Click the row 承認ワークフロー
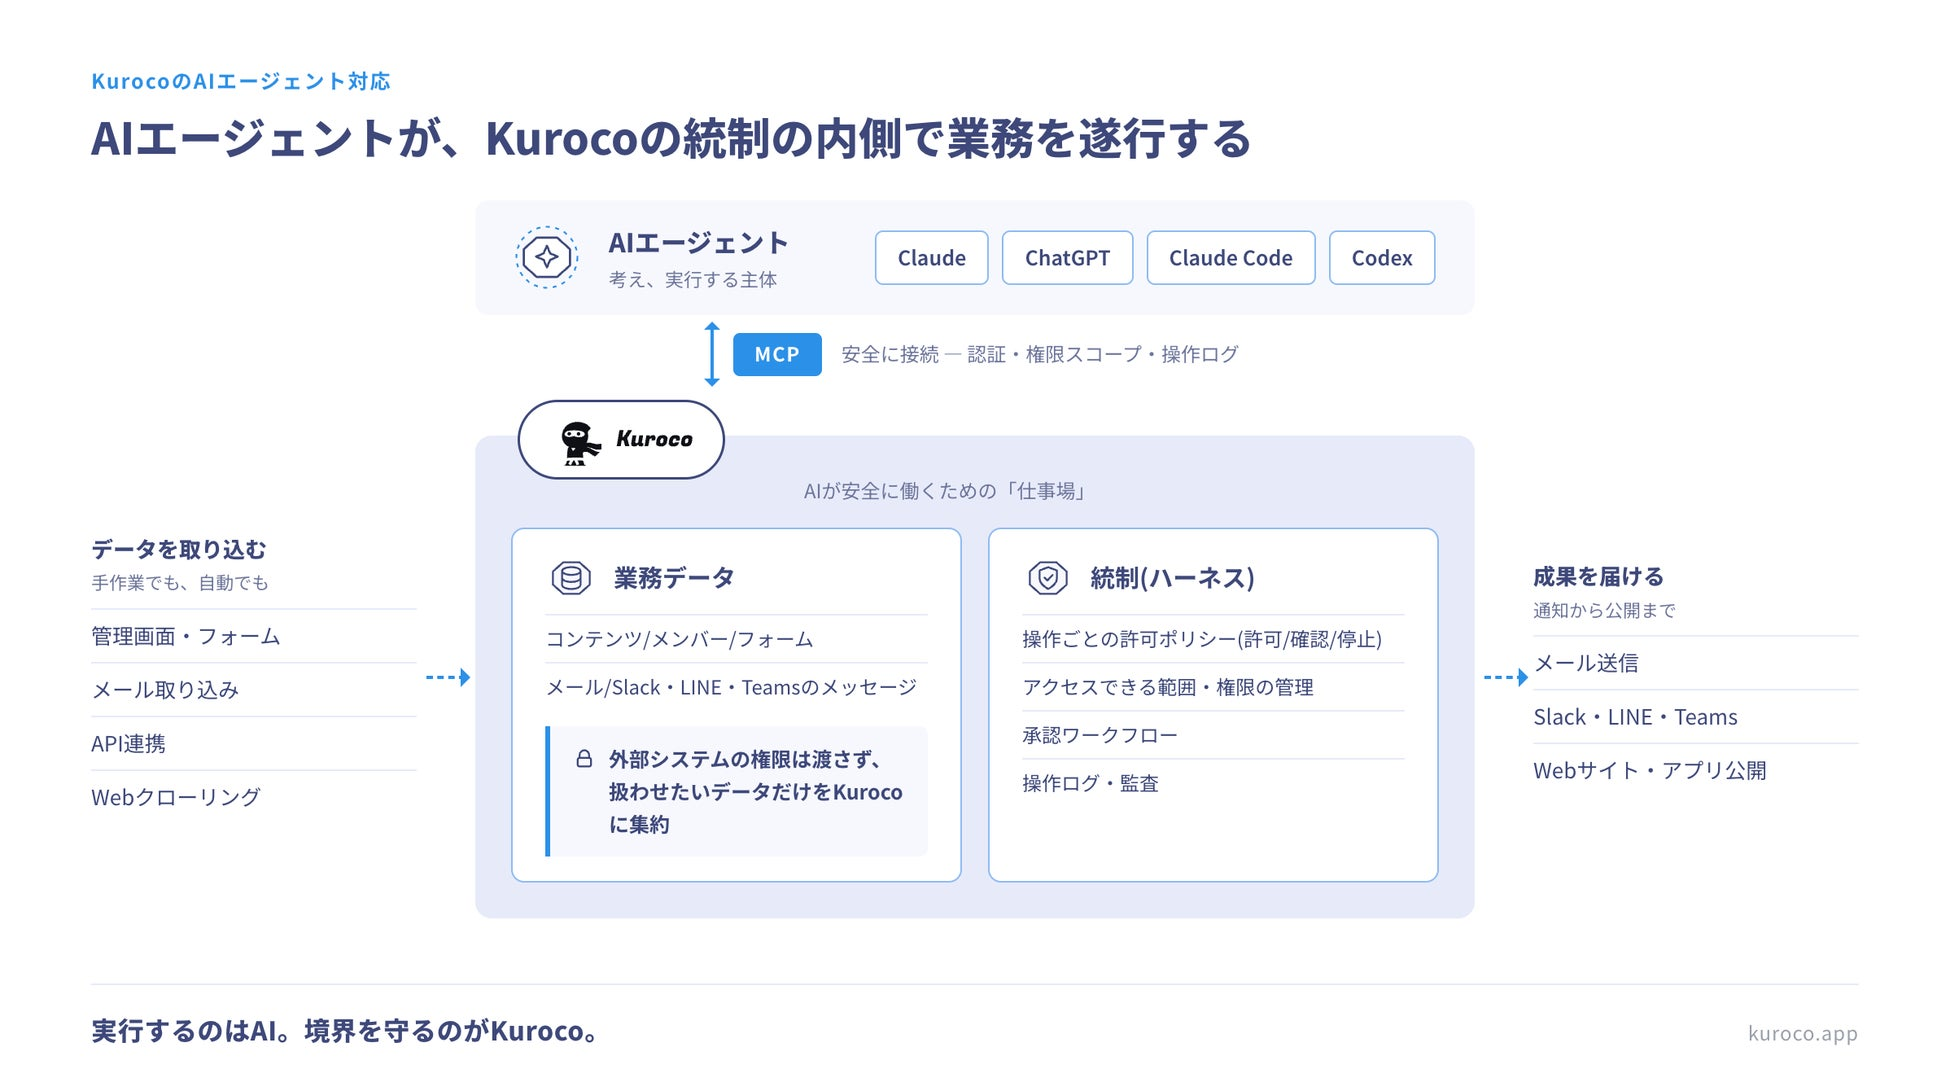Viewport: 1950px width, 1091px height. click(x=1213, y=735)
